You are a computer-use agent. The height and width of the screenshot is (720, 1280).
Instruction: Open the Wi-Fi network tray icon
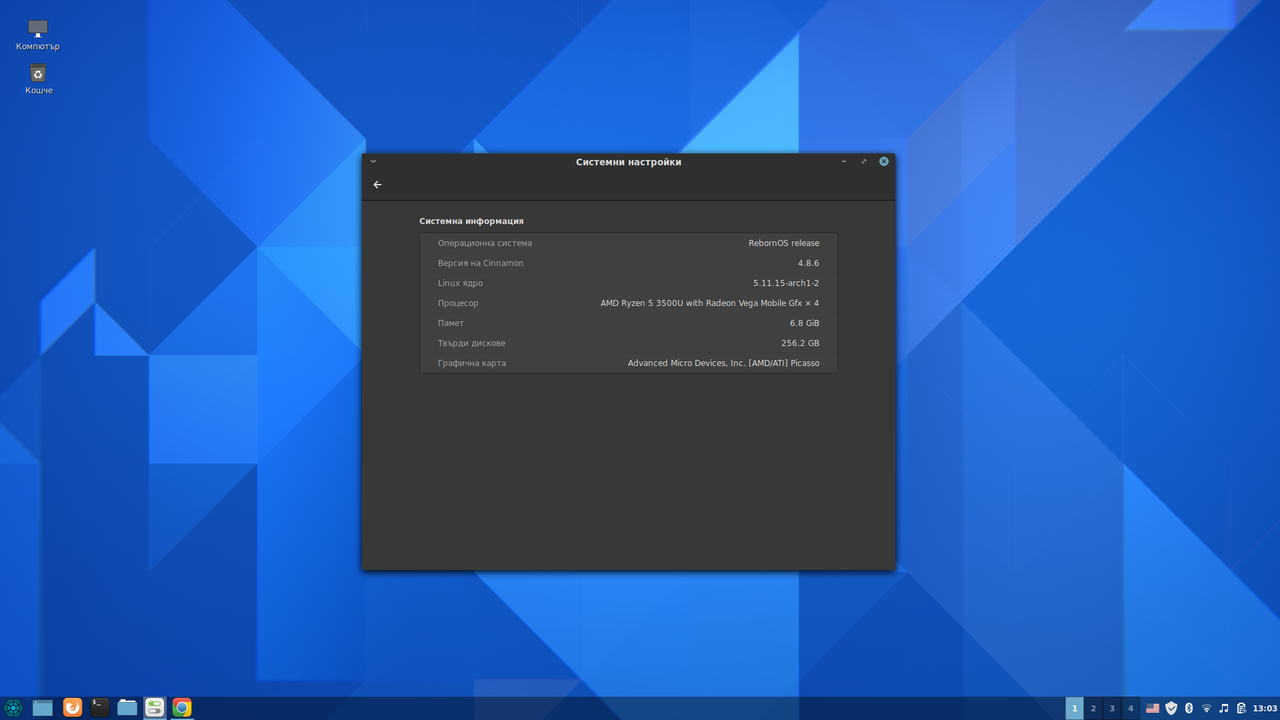(x=1206, y=708)
